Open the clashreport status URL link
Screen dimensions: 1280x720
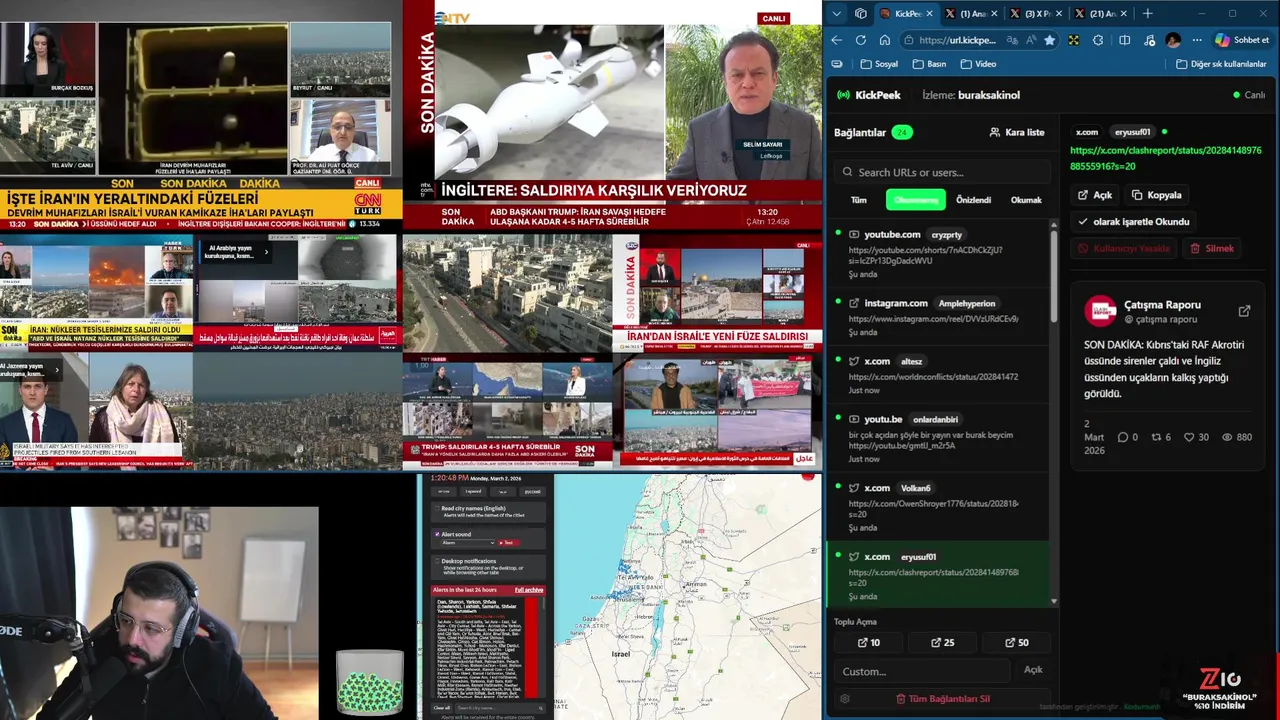1166,158
